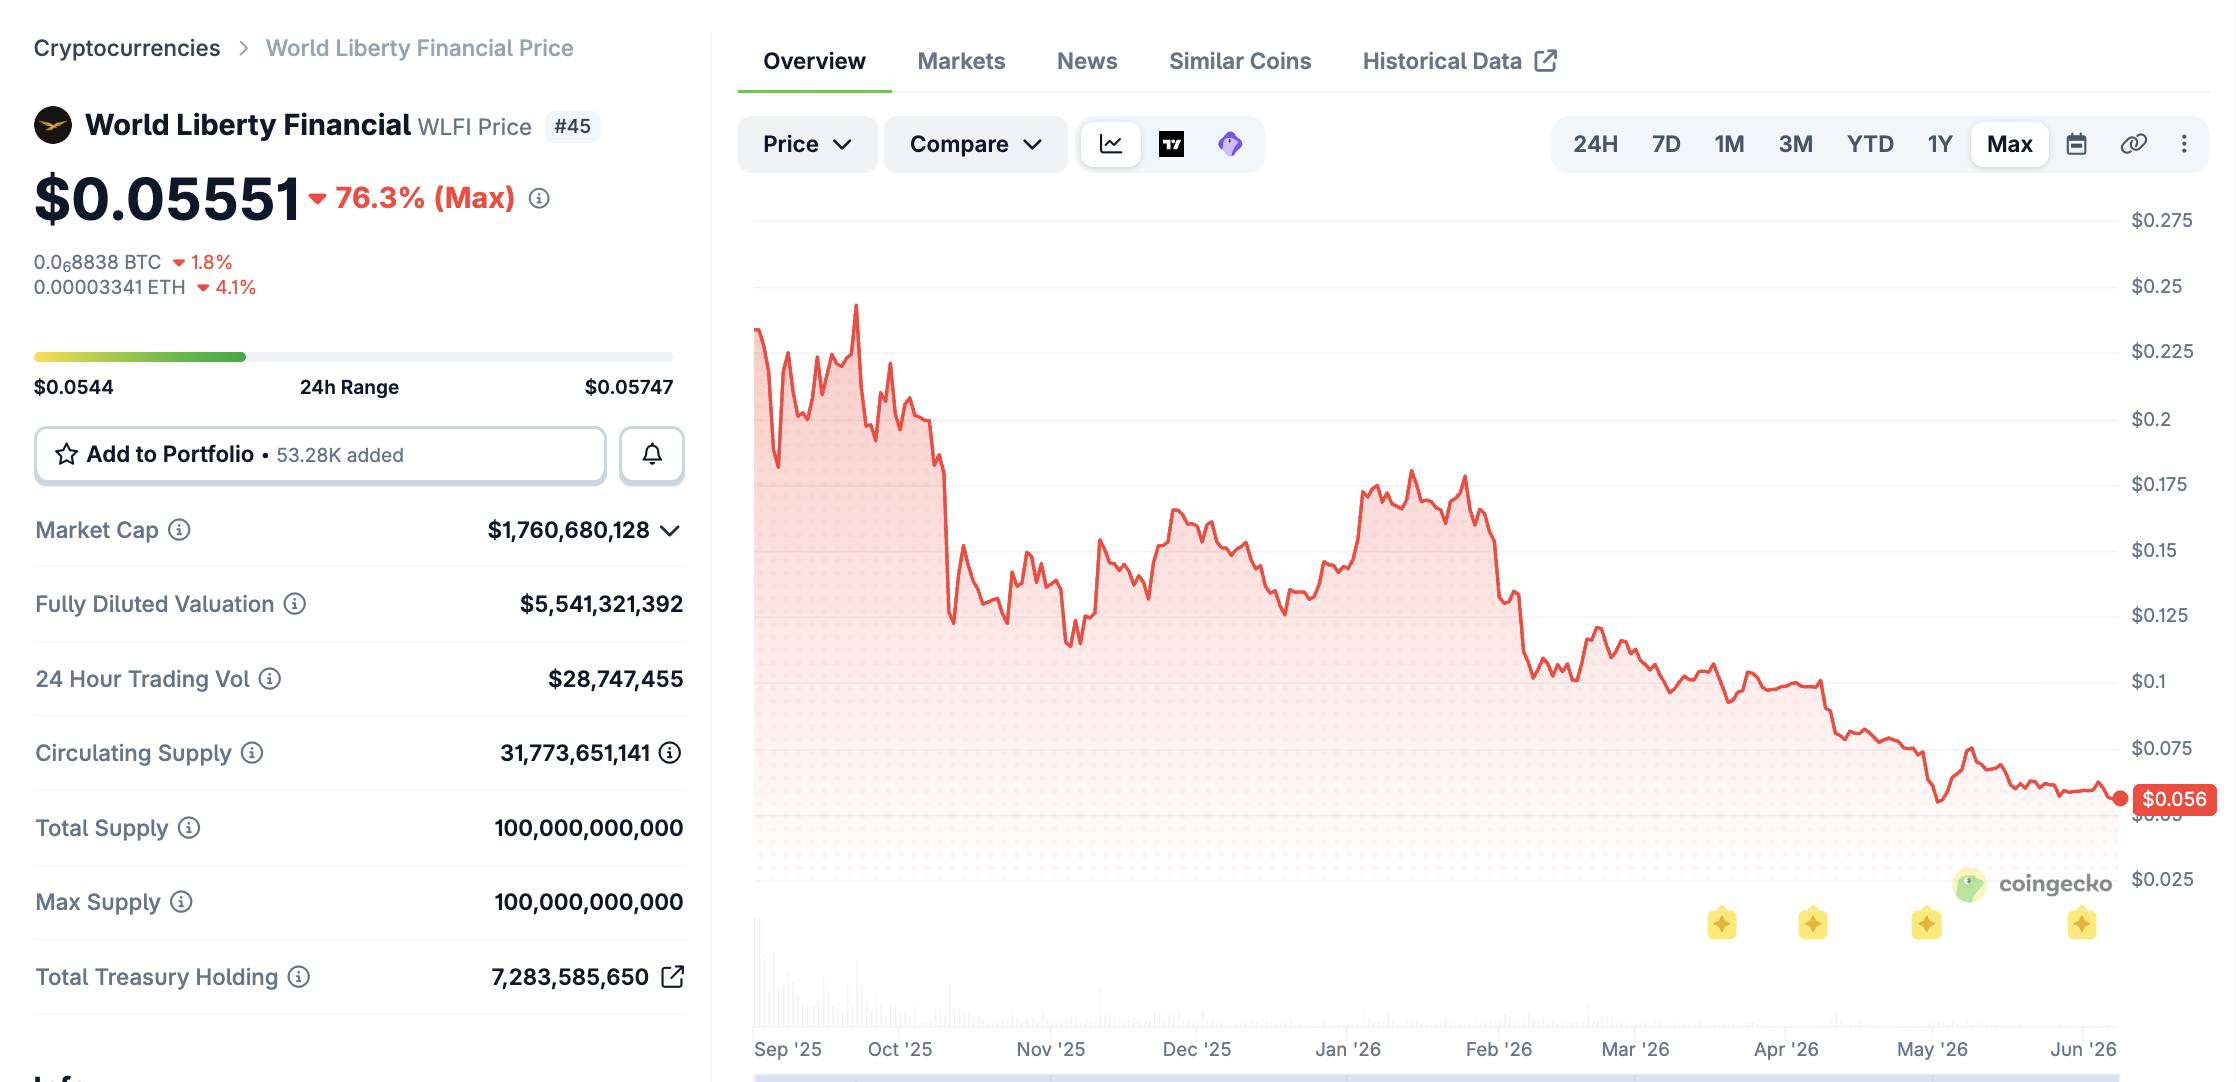Click the $0.05551 current price text

tap(167, 198)
